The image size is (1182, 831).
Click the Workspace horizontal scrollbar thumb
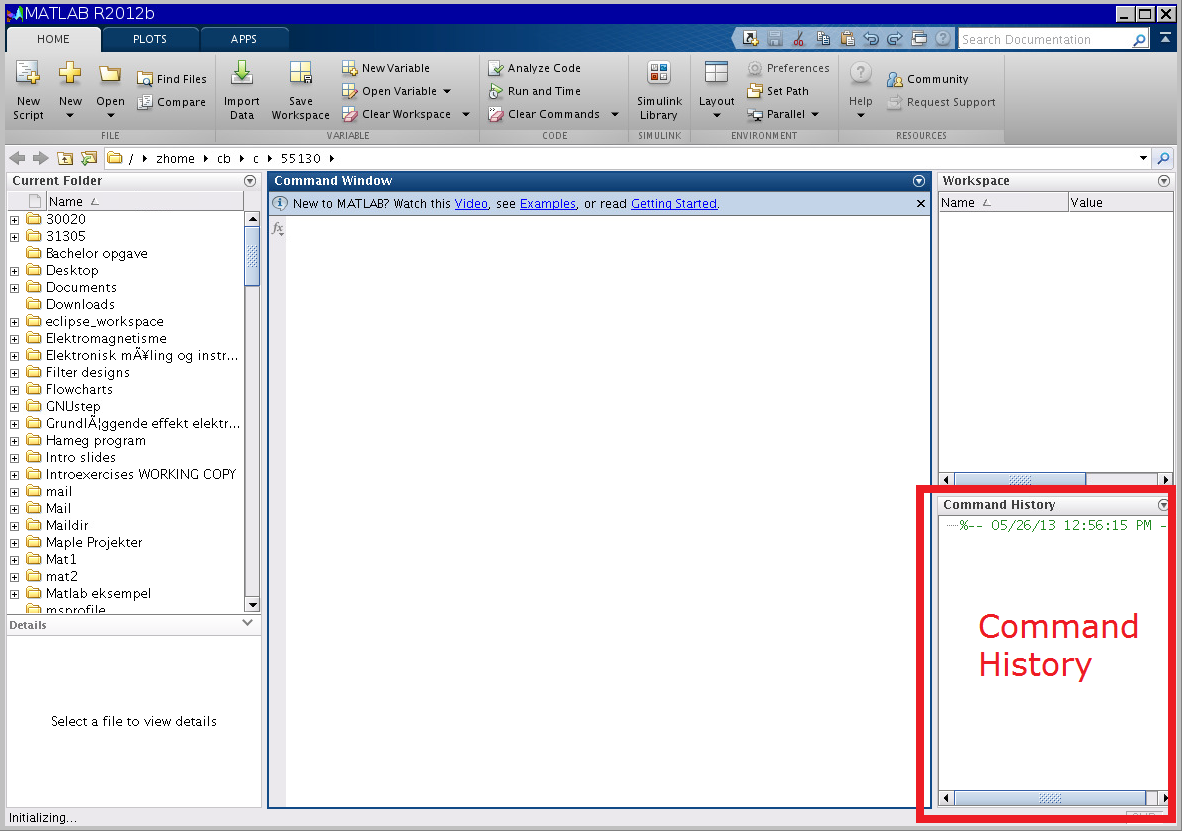coord(1020,480)
